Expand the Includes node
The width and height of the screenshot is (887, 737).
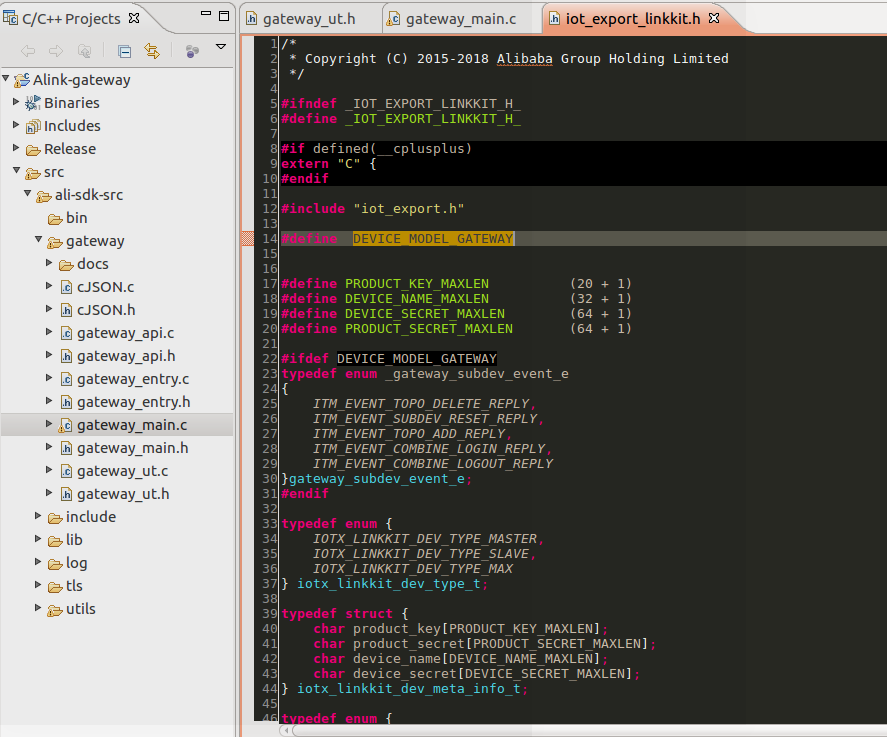pos(16,124)
